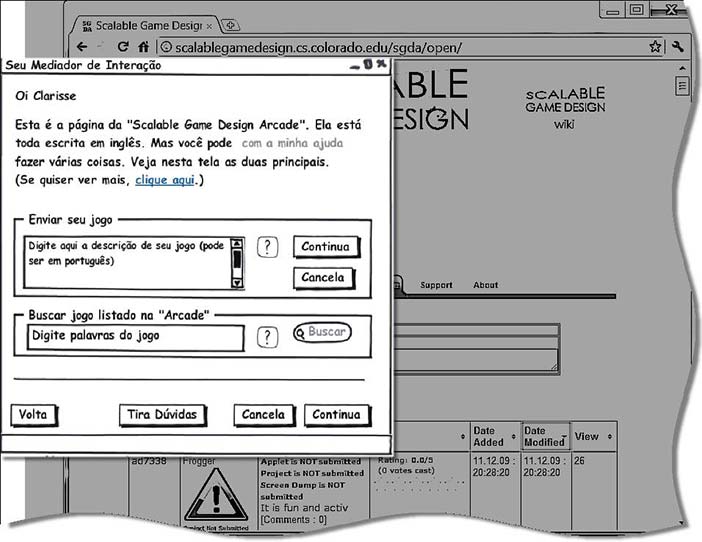The height and width of the screenshot is (542, 702).
Task: Click help icon beside game description box
Action: pyautogui.click(x=267, y=247)
